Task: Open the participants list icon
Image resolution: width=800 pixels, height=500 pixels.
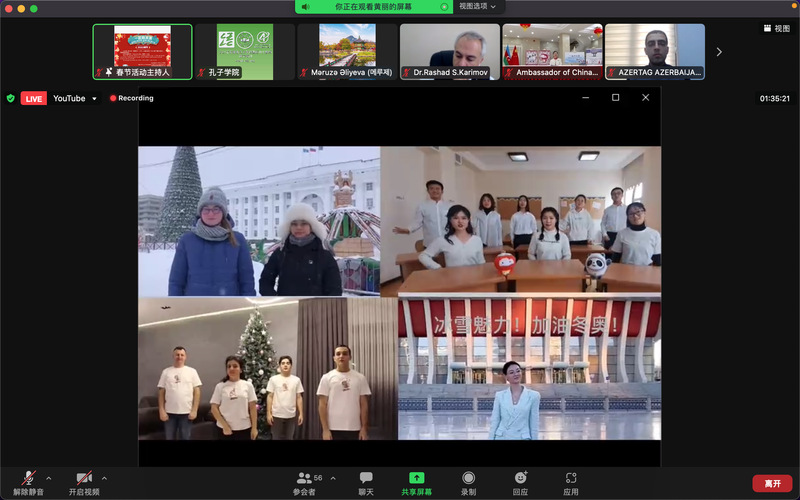Action: pyautogui.click(x=304, y=478)
